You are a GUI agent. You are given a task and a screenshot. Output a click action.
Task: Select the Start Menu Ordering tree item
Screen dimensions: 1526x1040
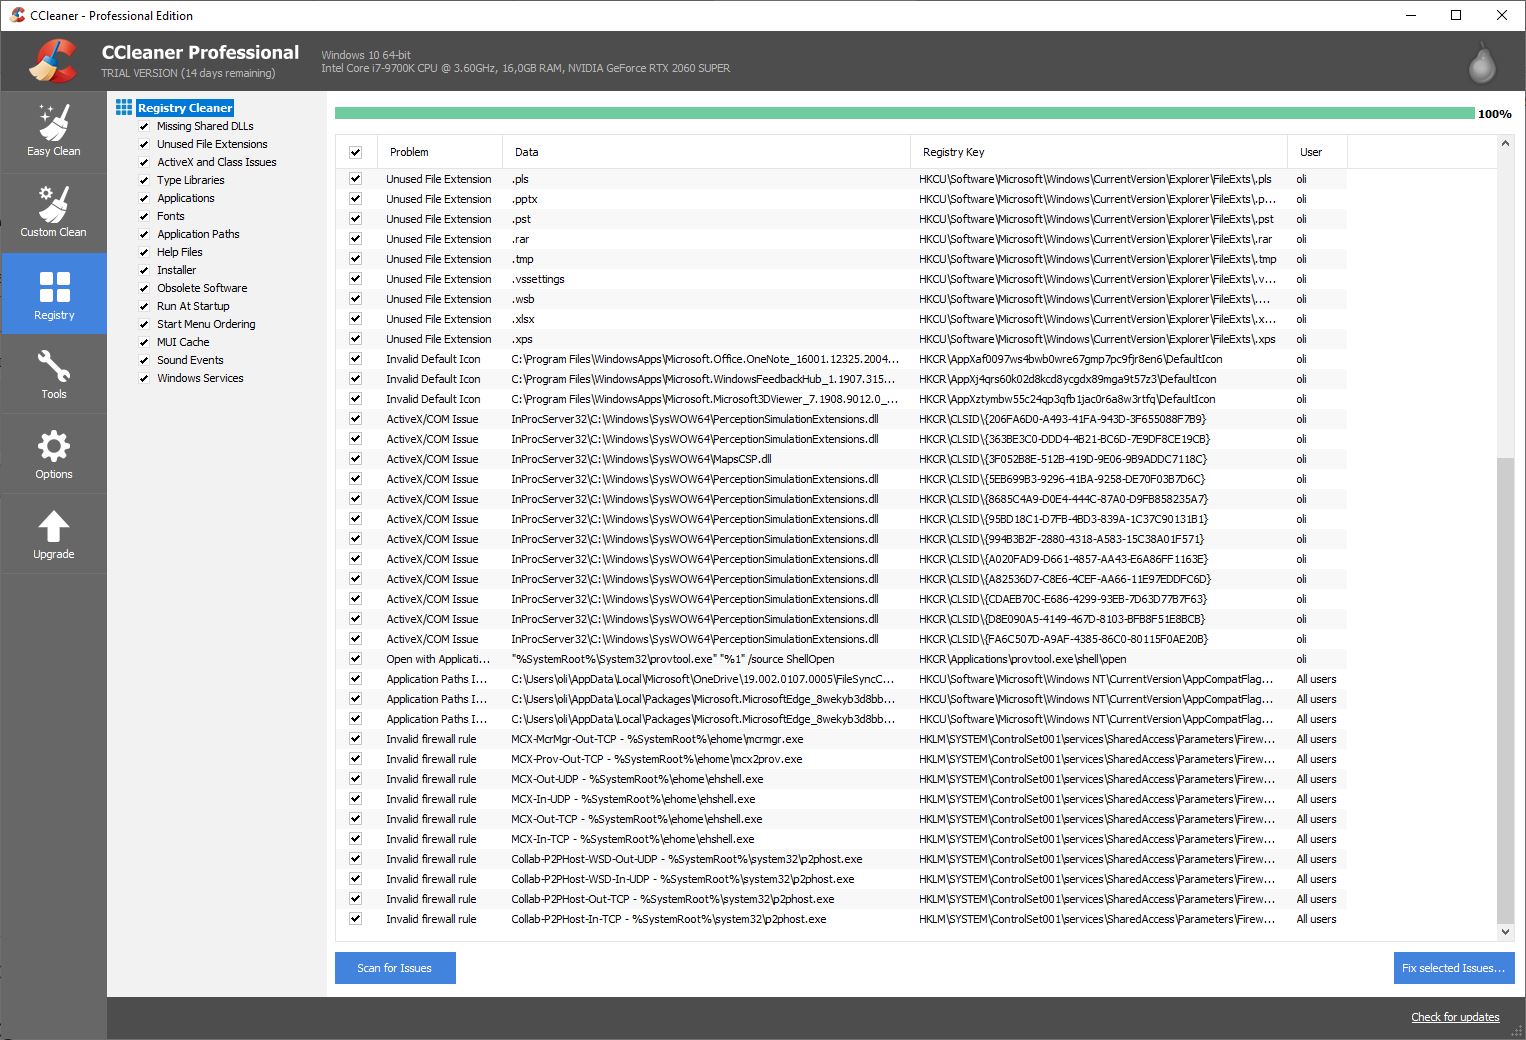[206, 324]
